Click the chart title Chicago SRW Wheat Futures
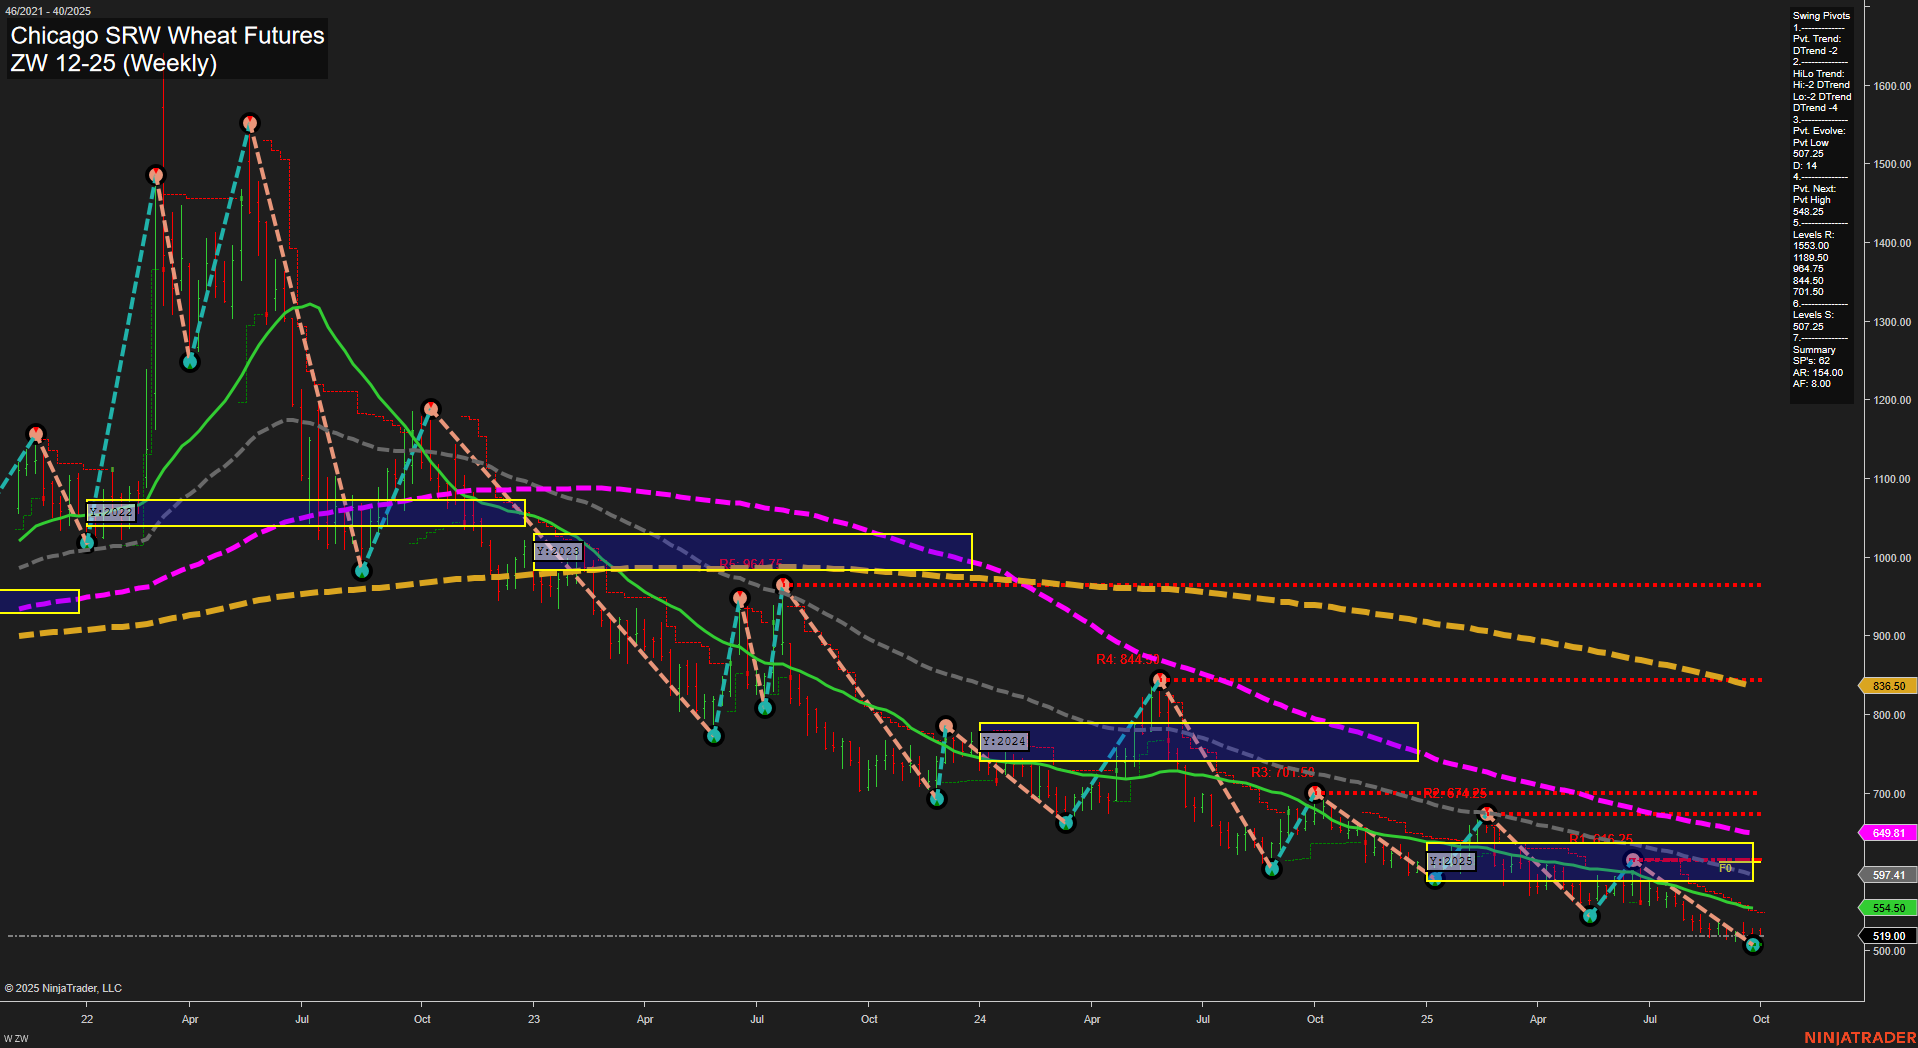1918x1048 pixels. click(166, 36)
